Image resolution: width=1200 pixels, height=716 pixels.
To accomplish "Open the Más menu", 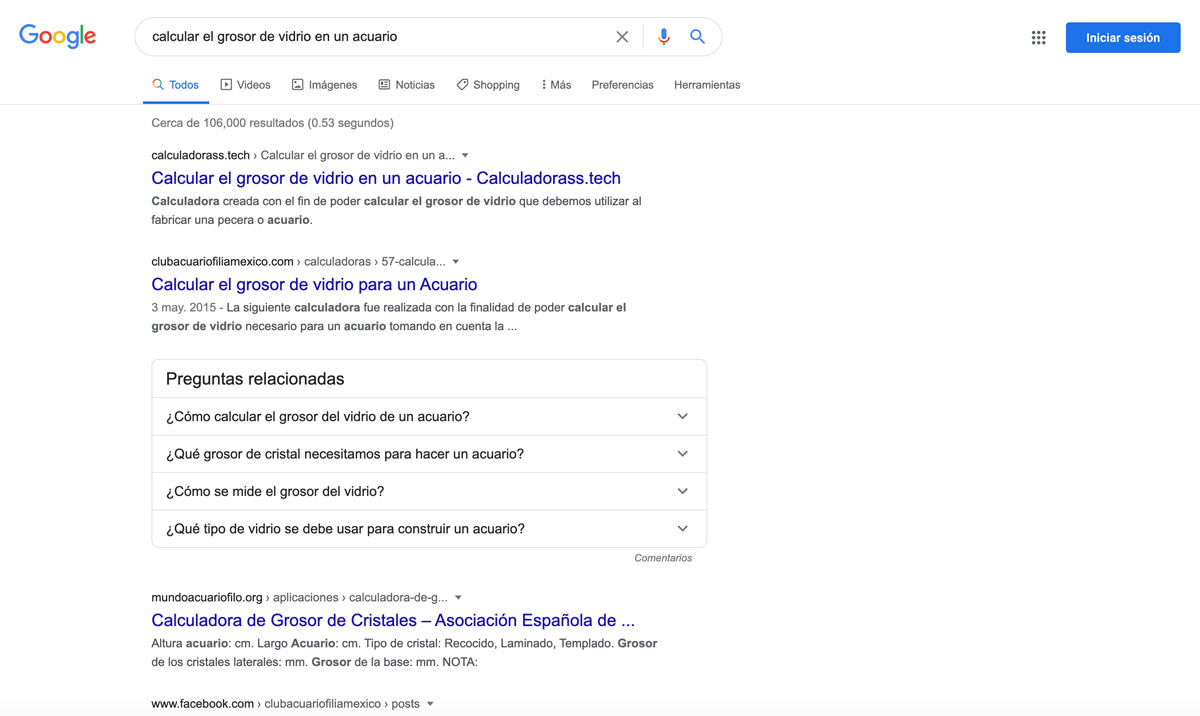I will [556, 85].
